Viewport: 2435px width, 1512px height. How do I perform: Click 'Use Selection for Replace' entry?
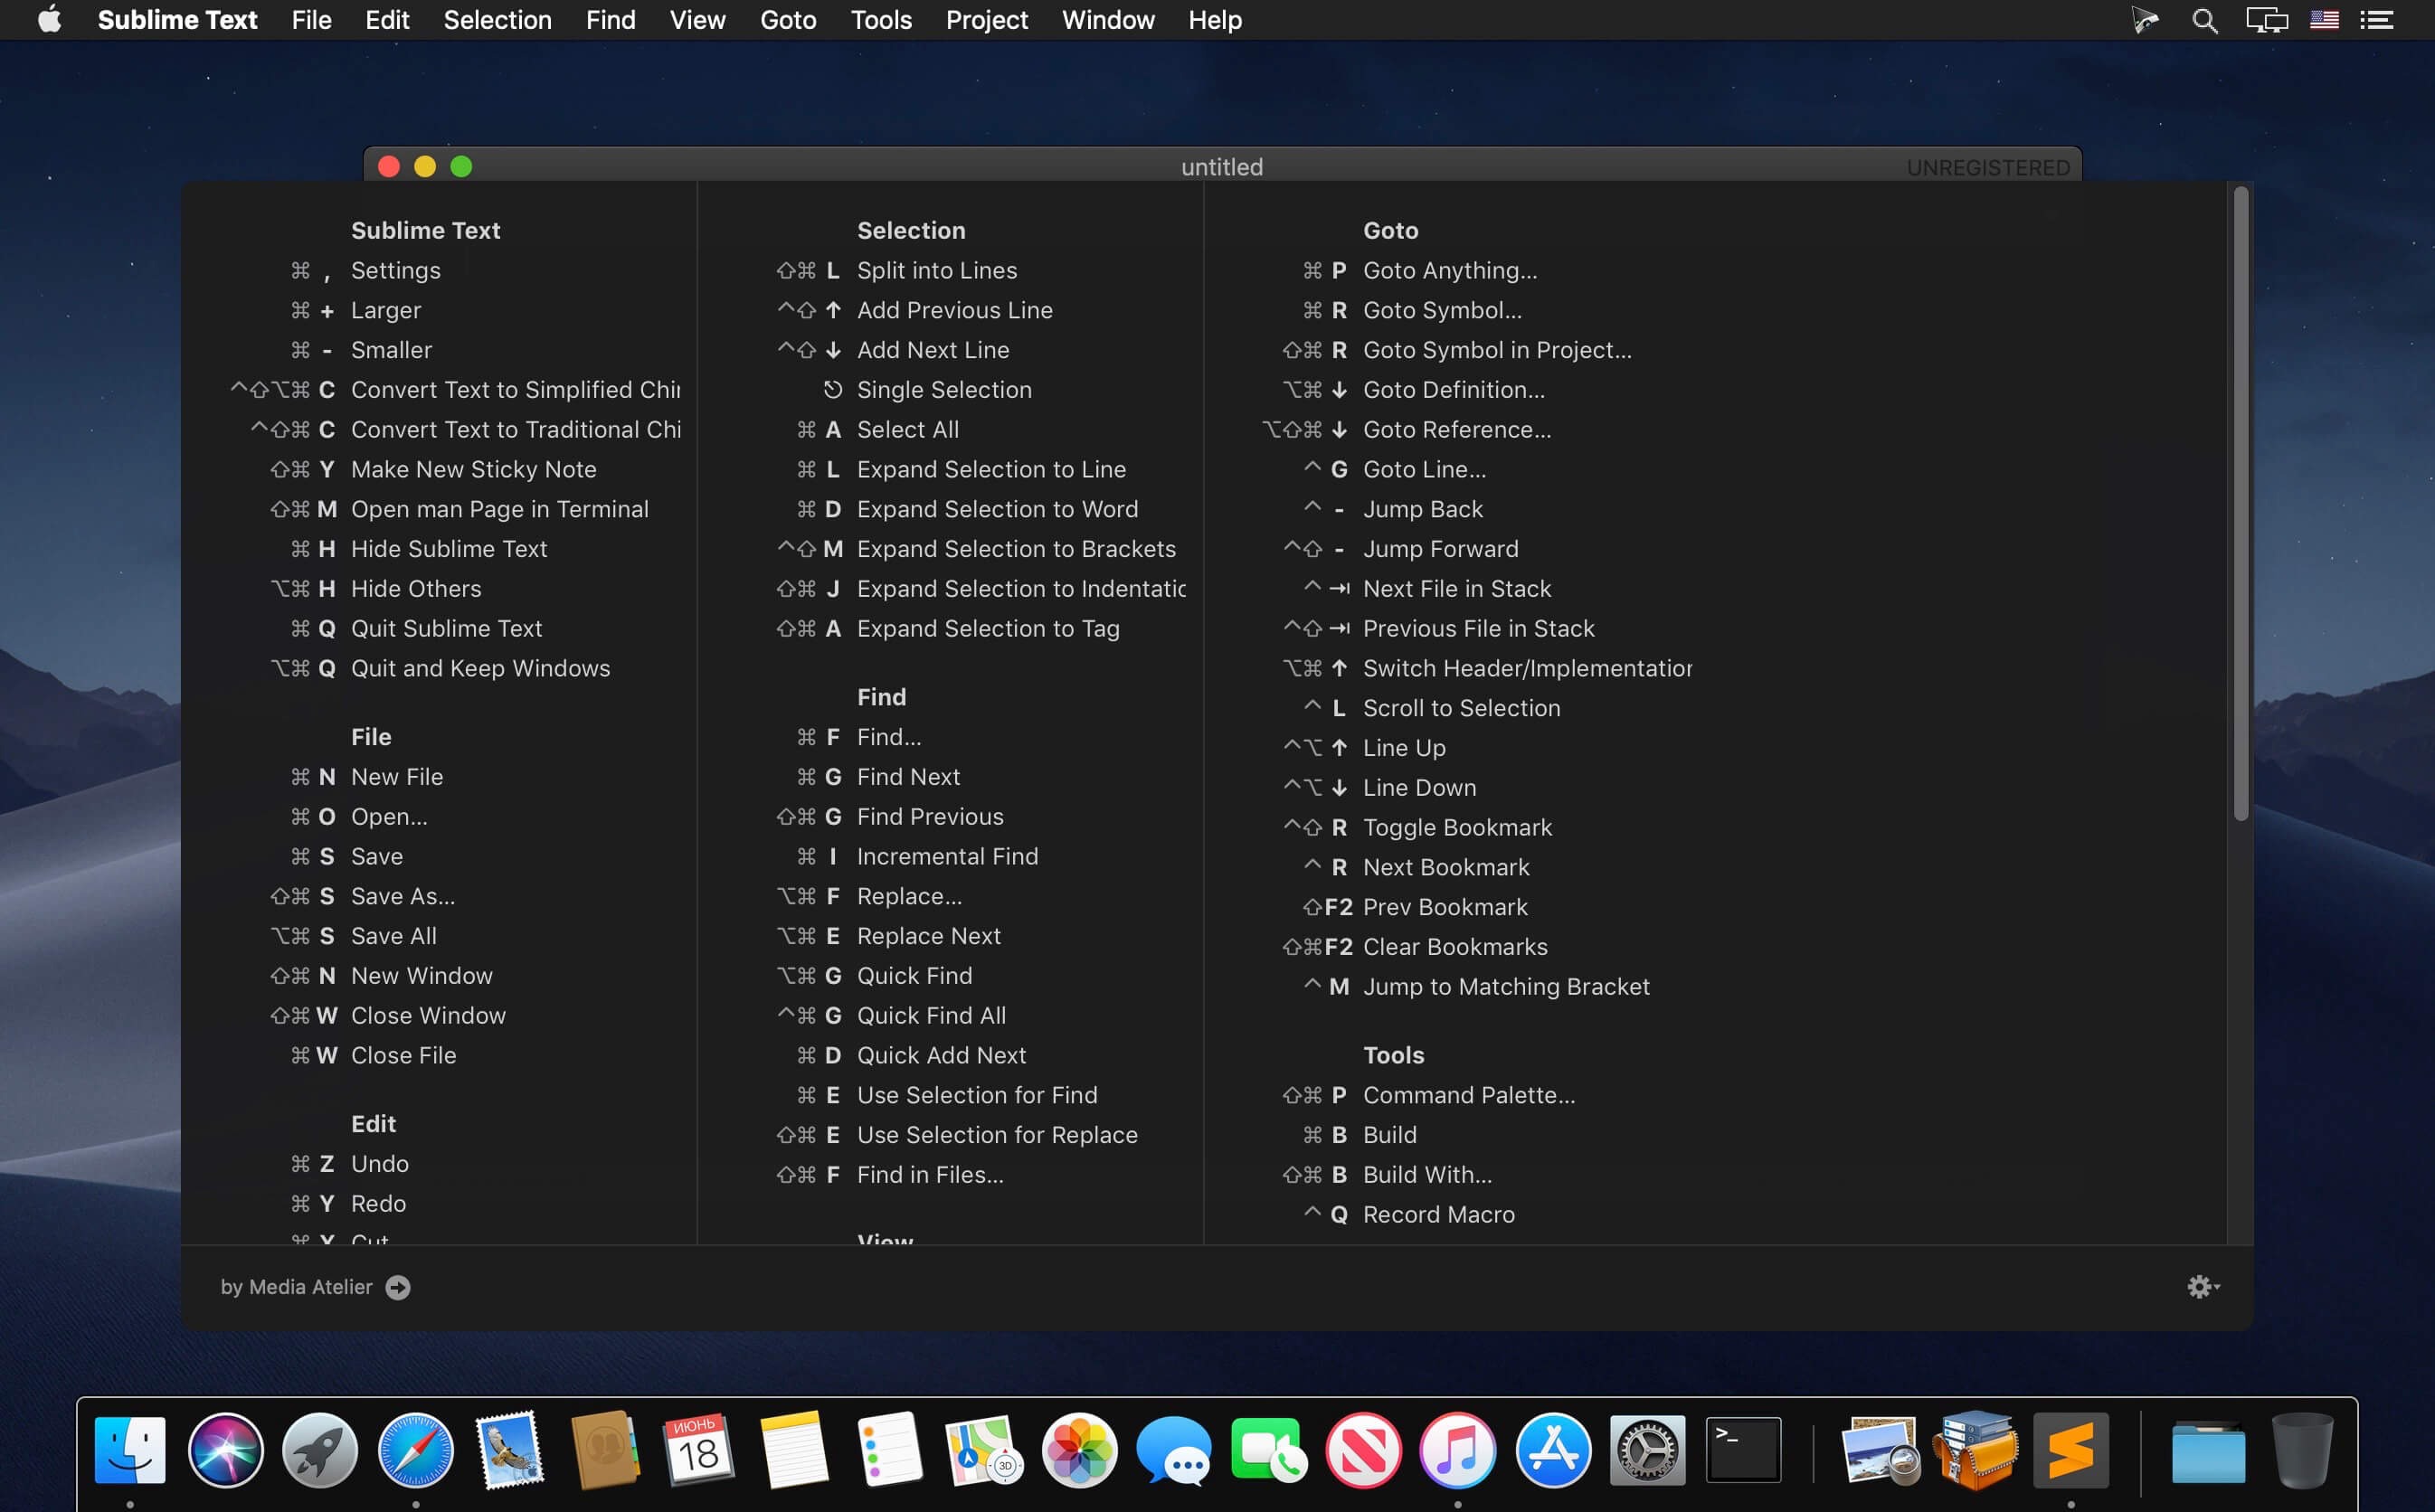tap(996, 1135)
